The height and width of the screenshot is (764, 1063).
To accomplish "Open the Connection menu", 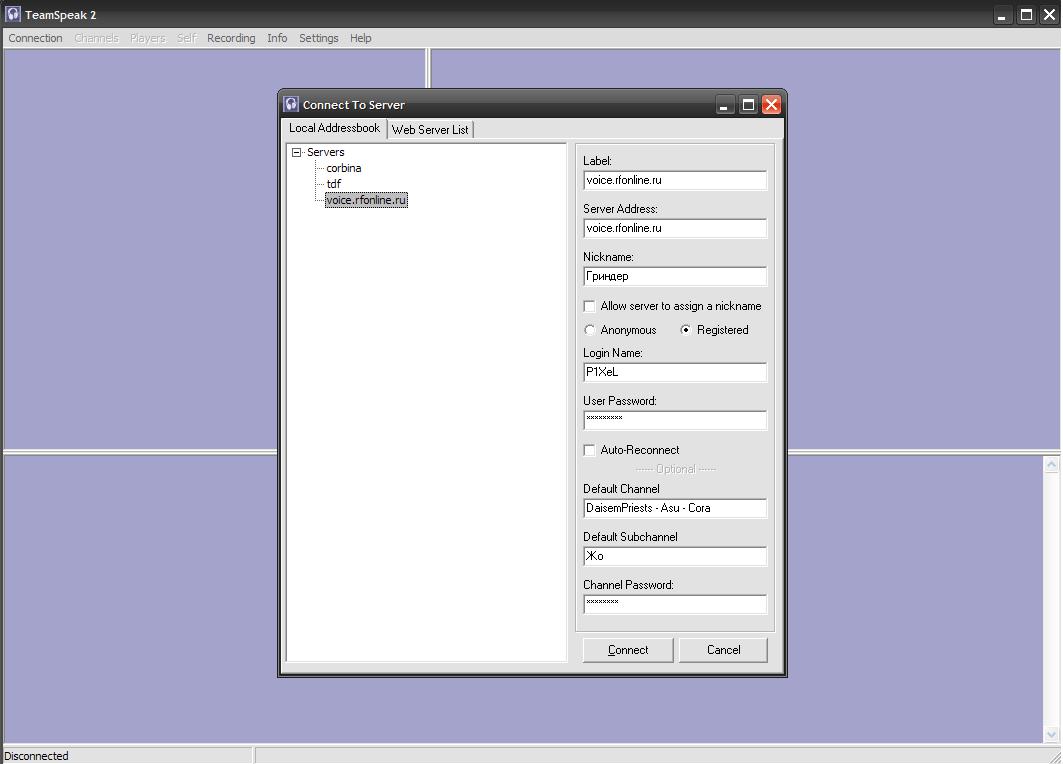I will point(35,38).
